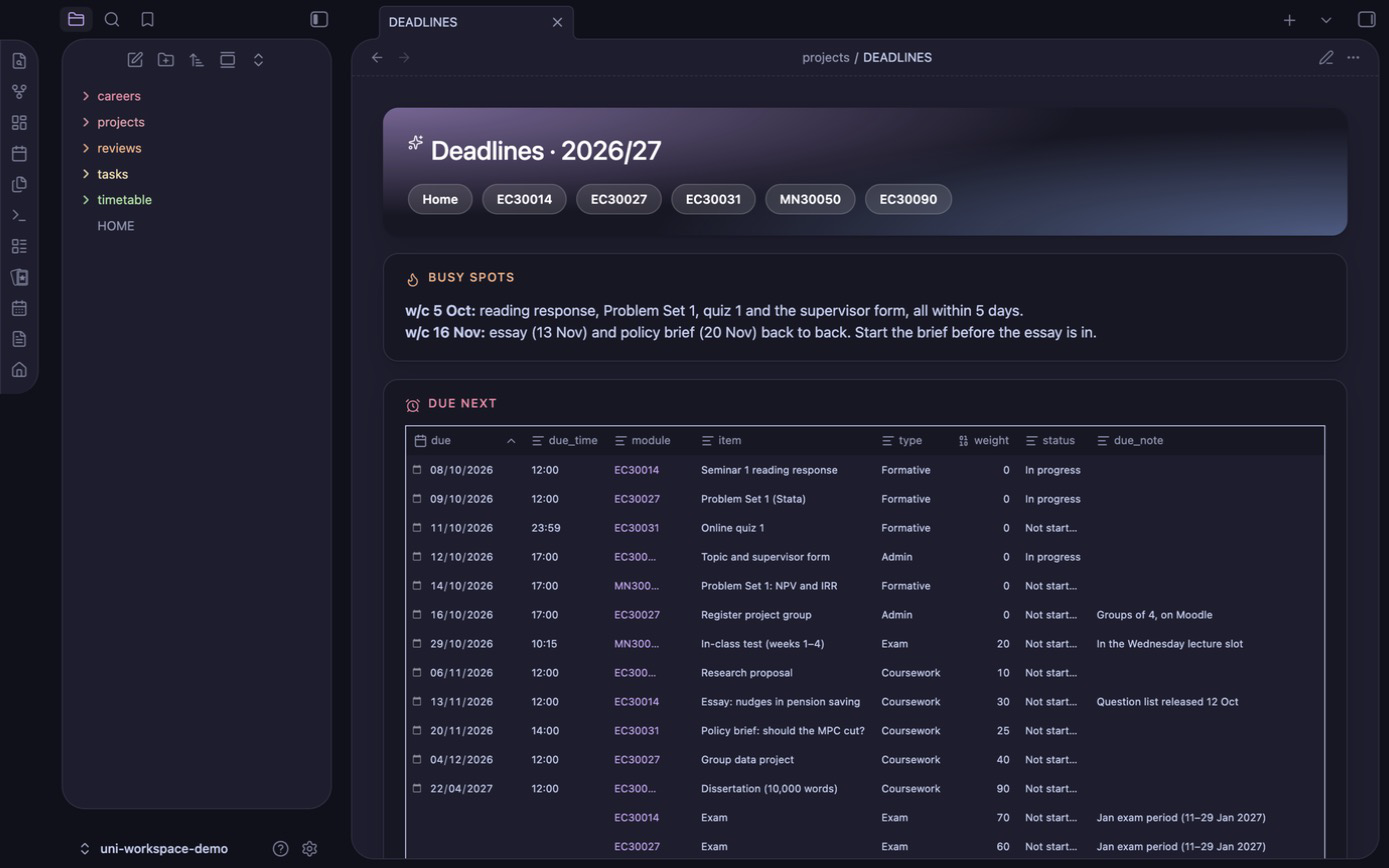This screenshot has width=1389, height=868.
Task: Toggle the right sidebar panel
Action: [x=1366, y=20]
